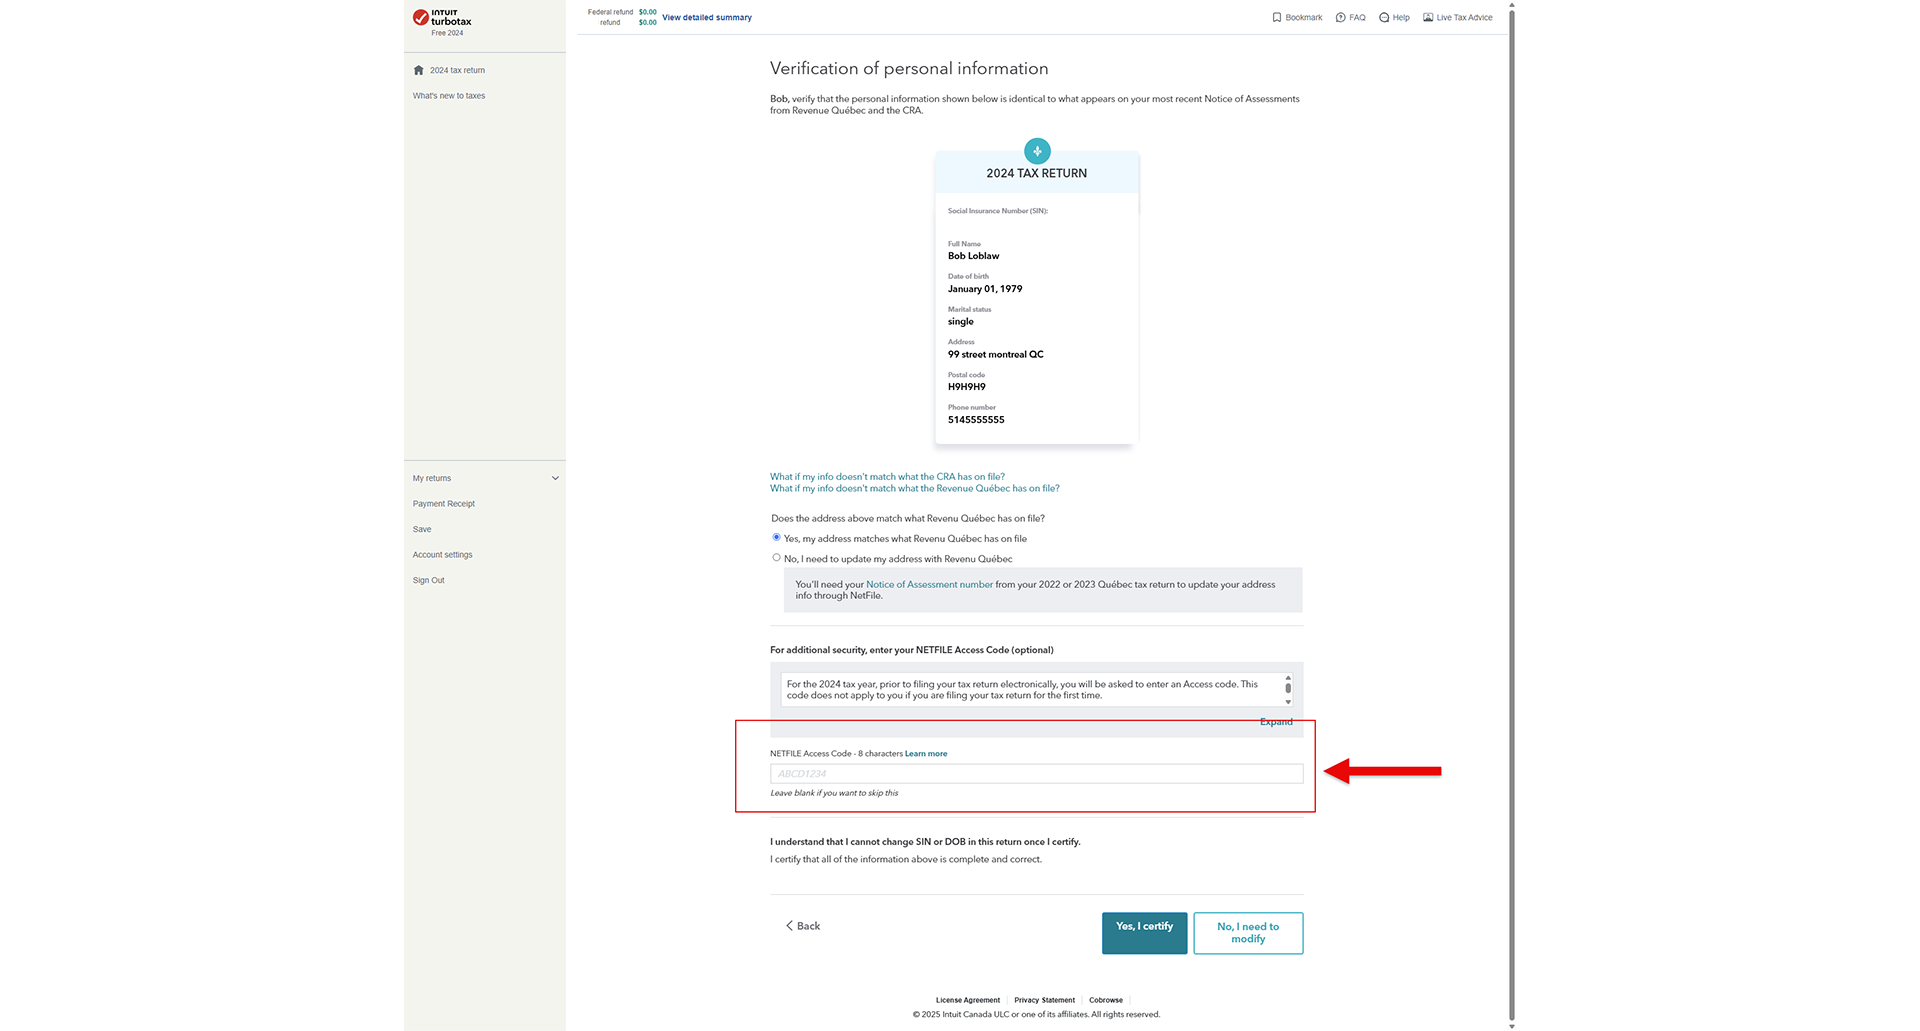Select No, I need to update my address
This screenshot has height=1031, width=1920.
tap(776, 558)
